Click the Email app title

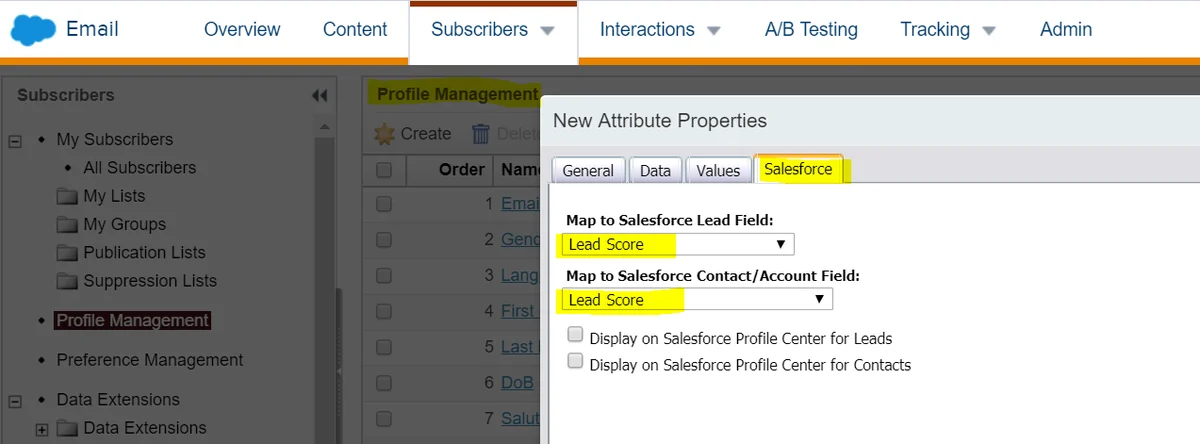coord(92,29)
